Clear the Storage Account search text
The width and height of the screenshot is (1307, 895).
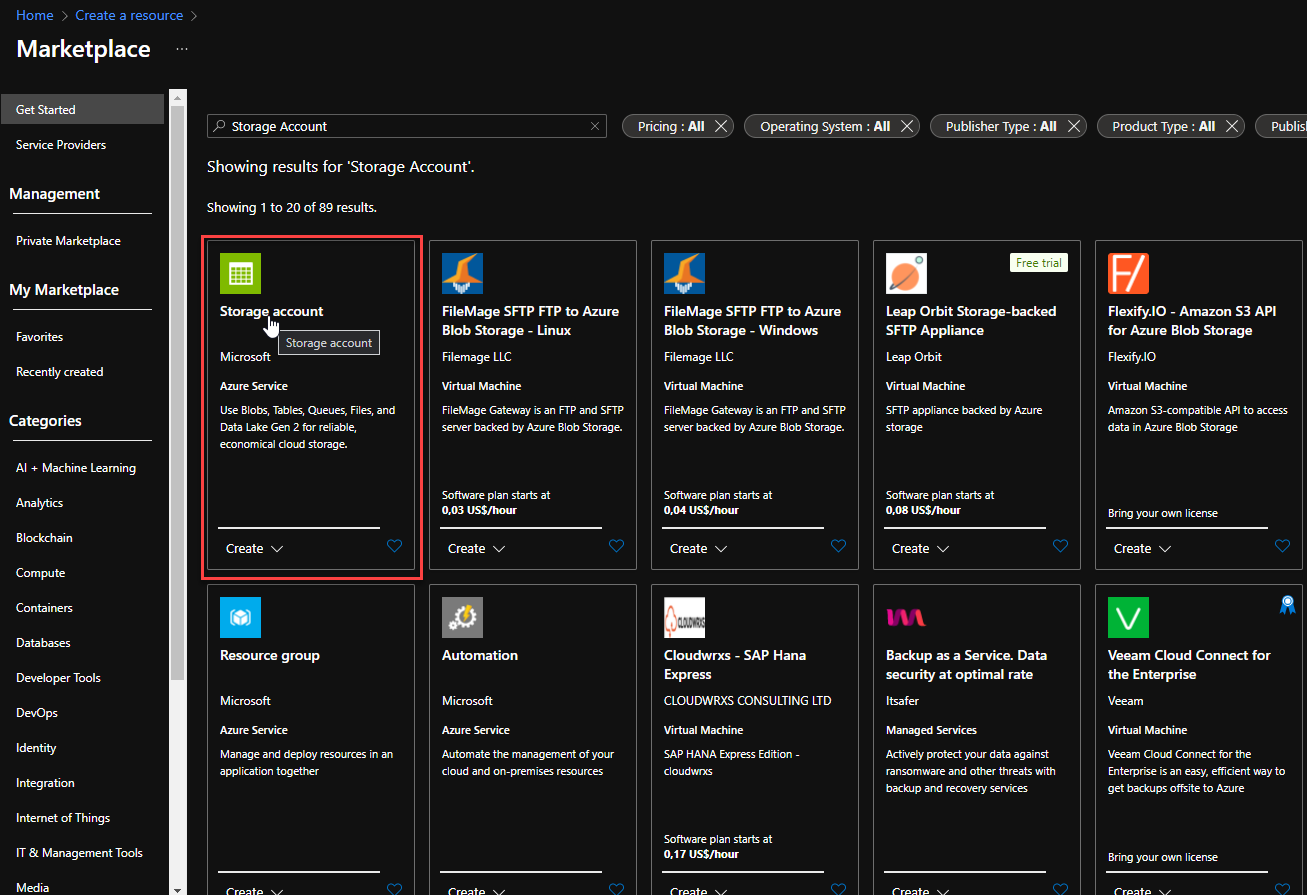pyautogui.click(x=595, y=126)
